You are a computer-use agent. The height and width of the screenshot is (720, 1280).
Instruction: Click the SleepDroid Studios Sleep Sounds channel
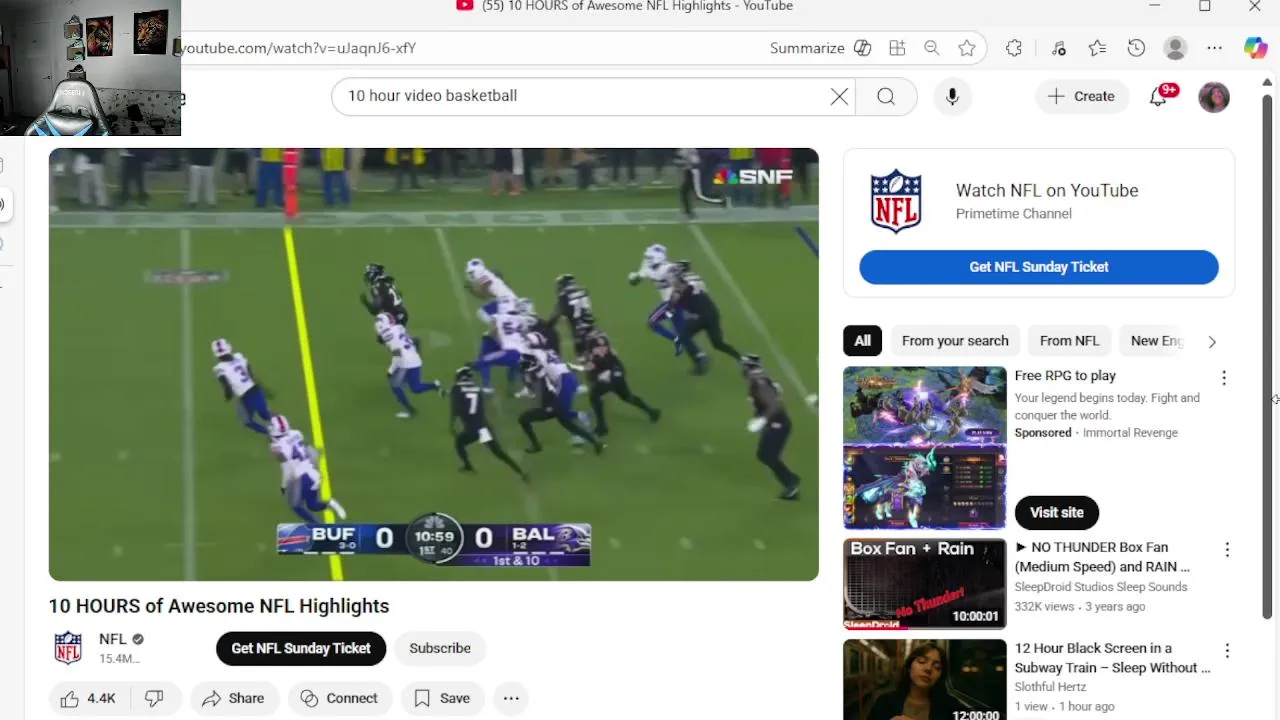(1101, 587)
